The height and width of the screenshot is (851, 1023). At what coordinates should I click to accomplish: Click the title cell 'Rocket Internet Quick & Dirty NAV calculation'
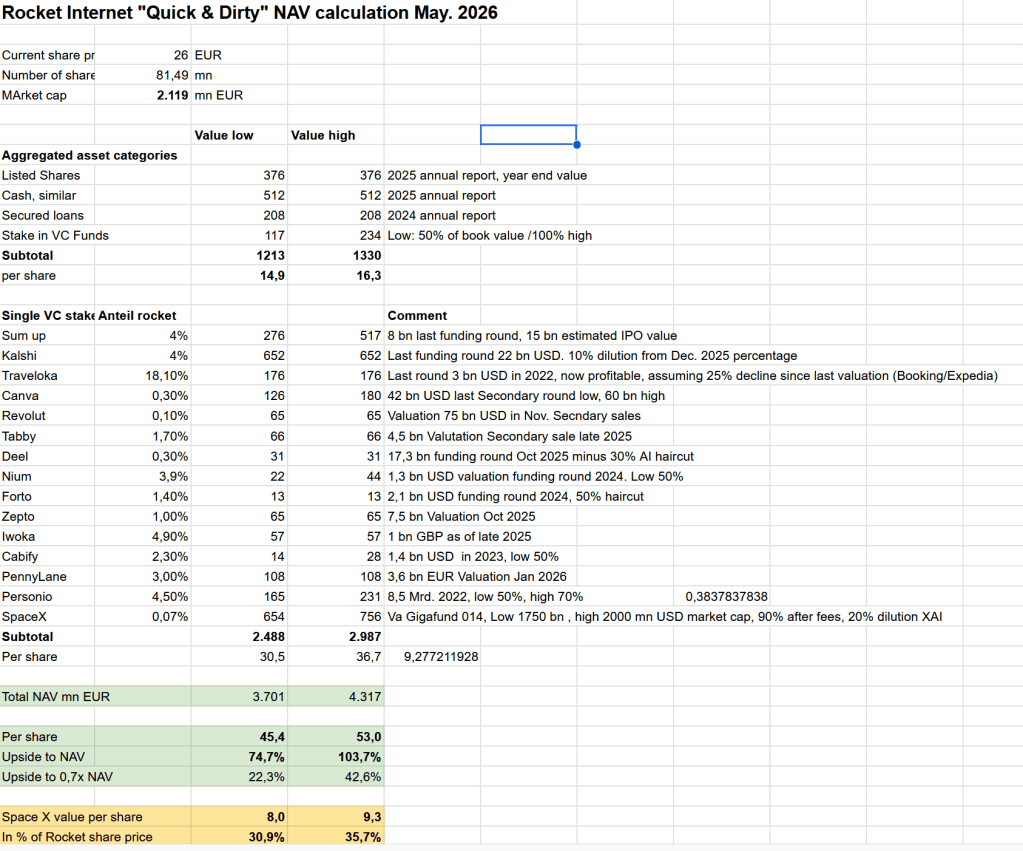(x=250, y=13)
